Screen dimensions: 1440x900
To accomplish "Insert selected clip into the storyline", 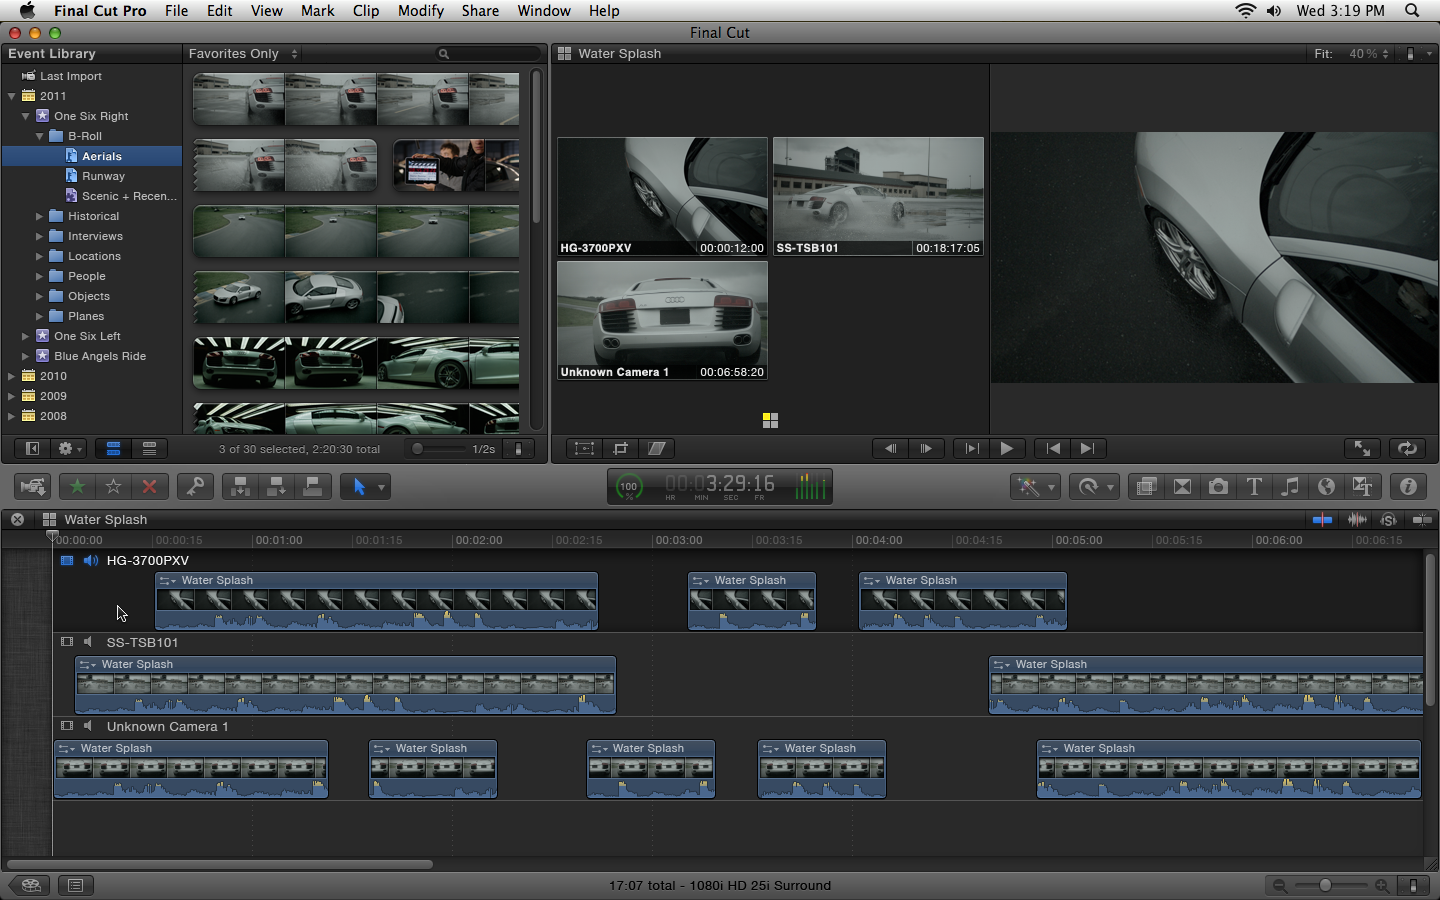I will (277, 487).
